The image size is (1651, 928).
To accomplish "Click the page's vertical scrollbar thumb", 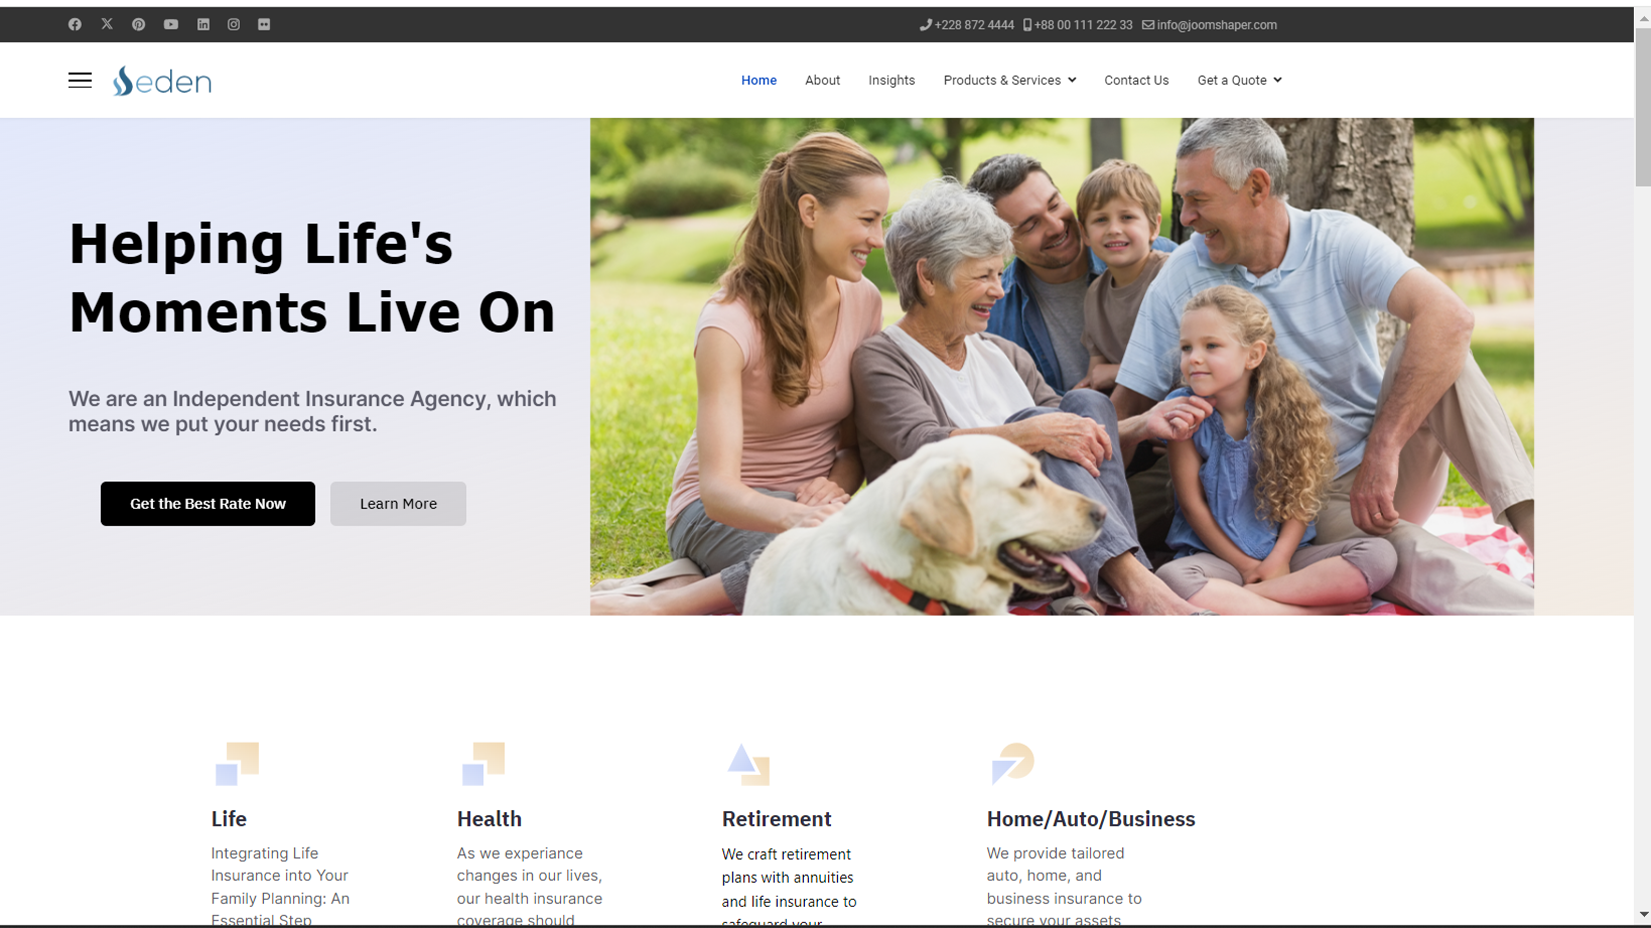I will point(1643,106).
